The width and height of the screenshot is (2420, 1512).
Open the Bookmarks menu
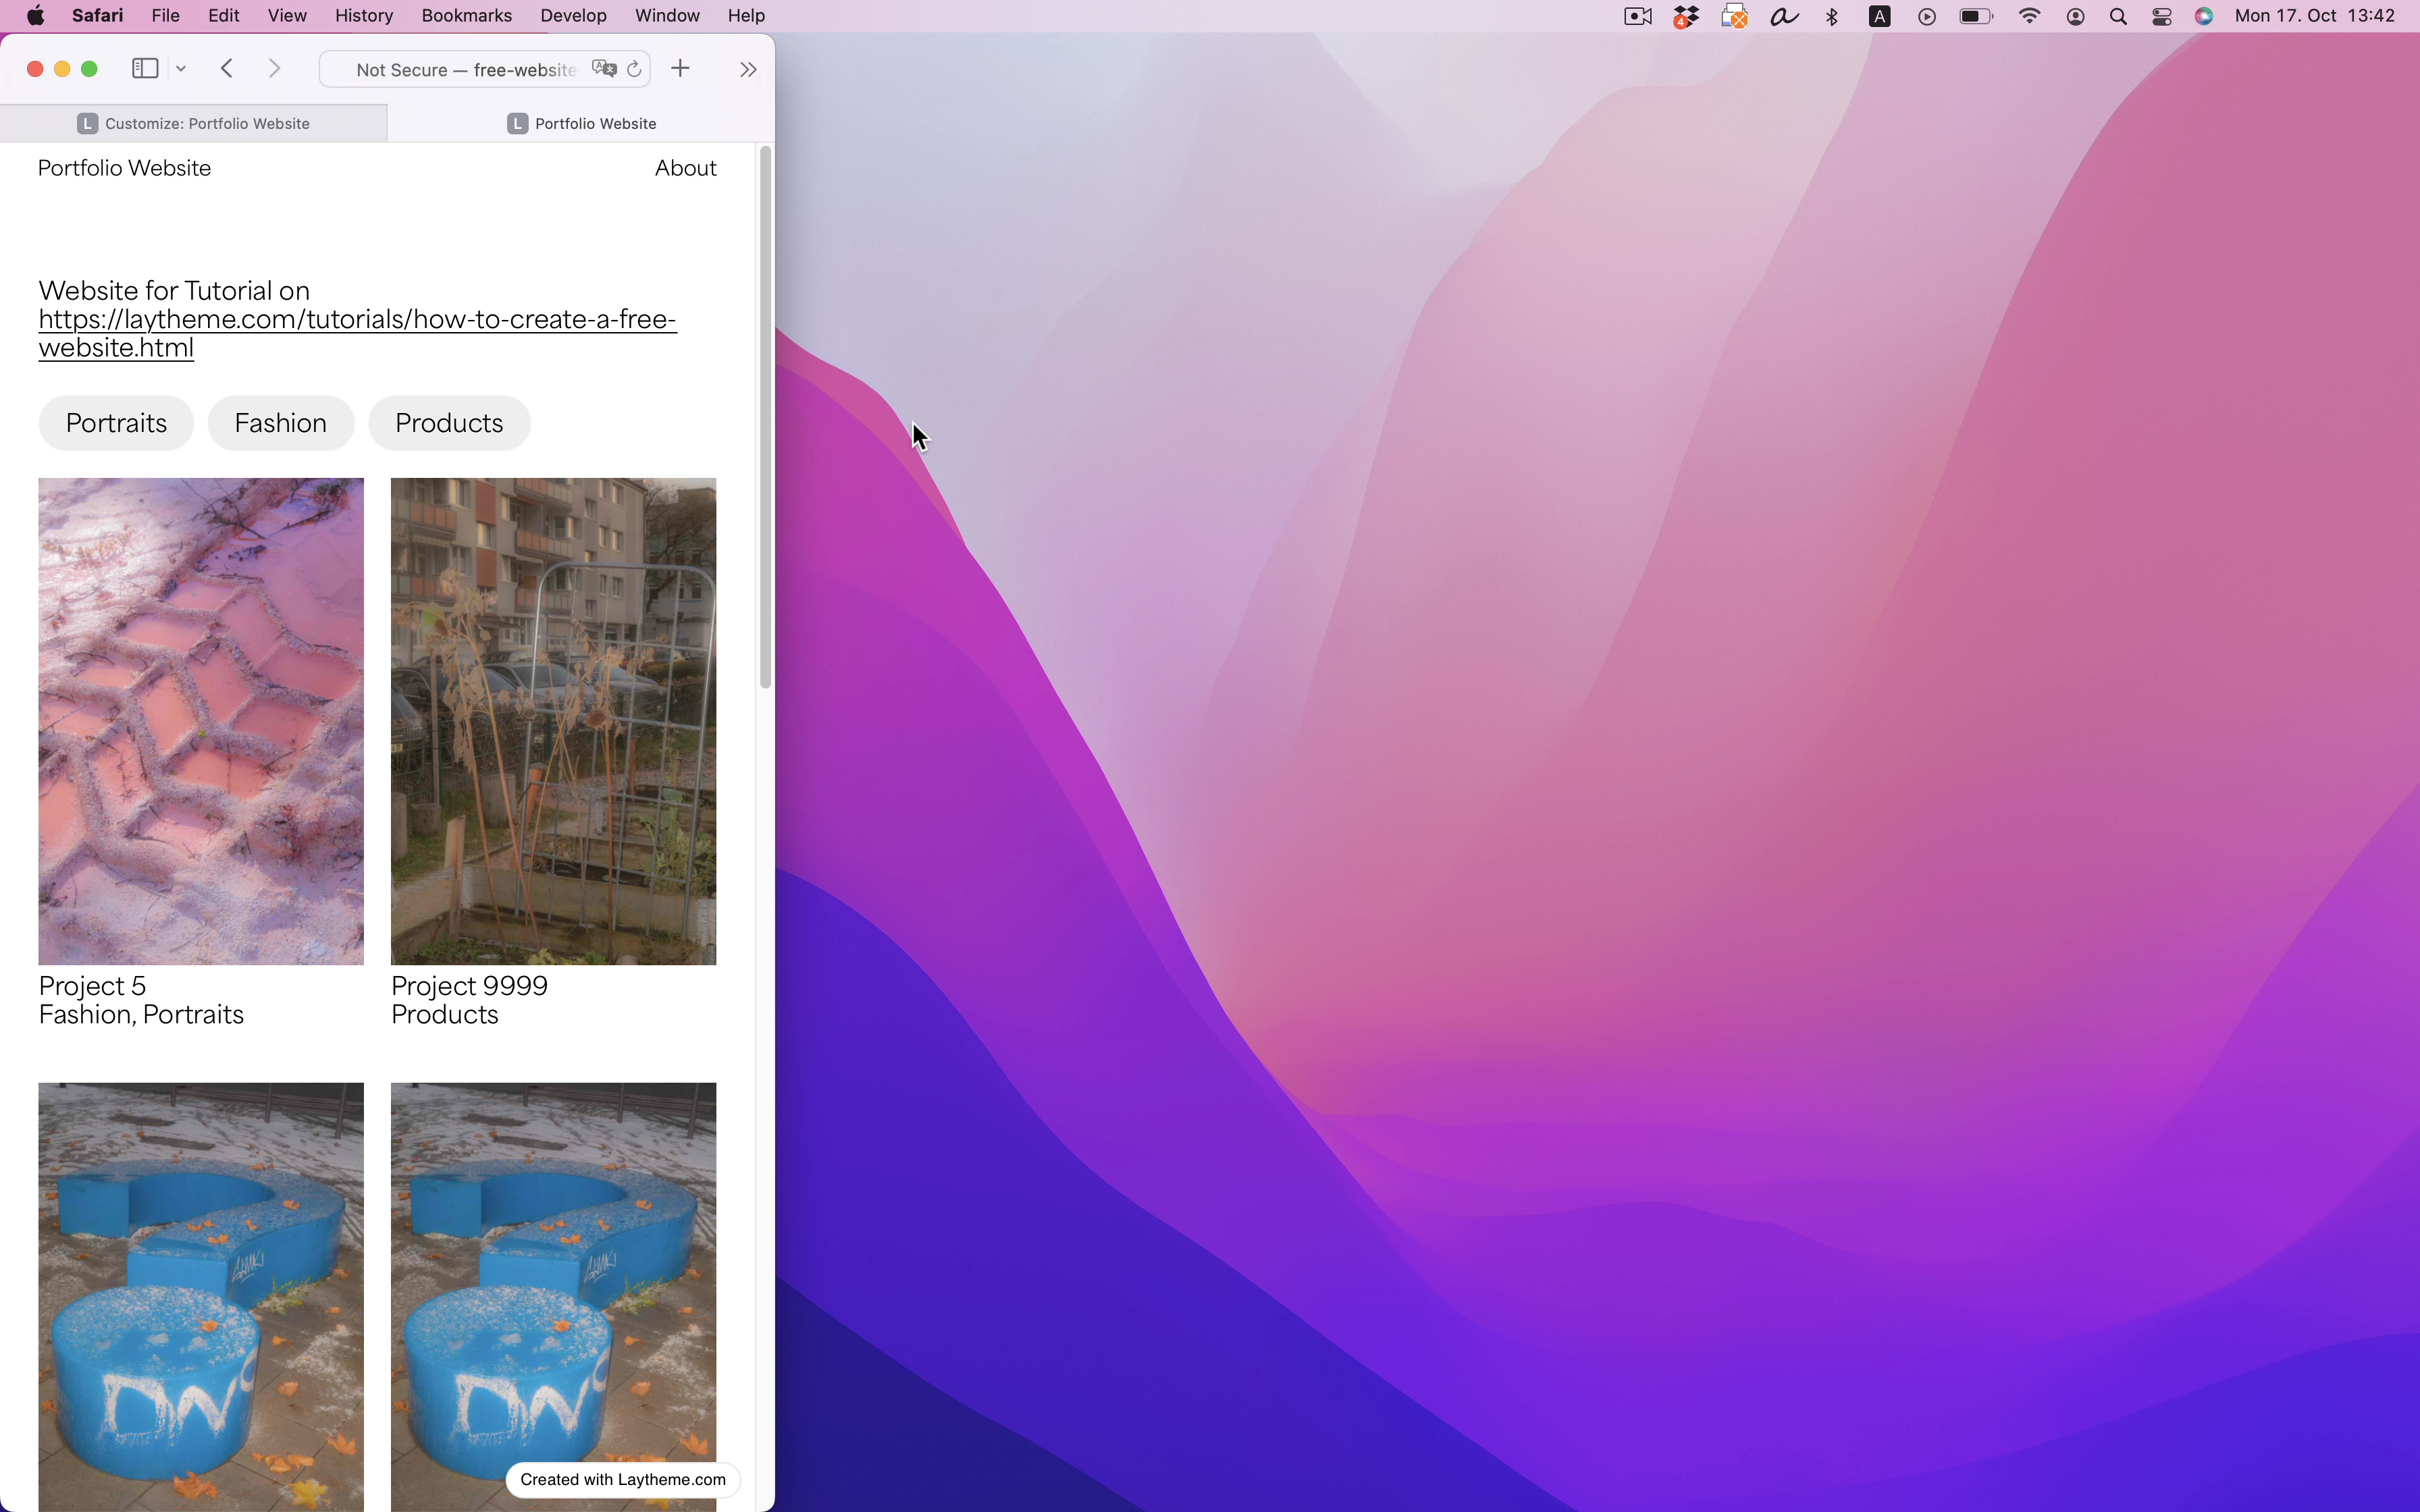[467, 16]
